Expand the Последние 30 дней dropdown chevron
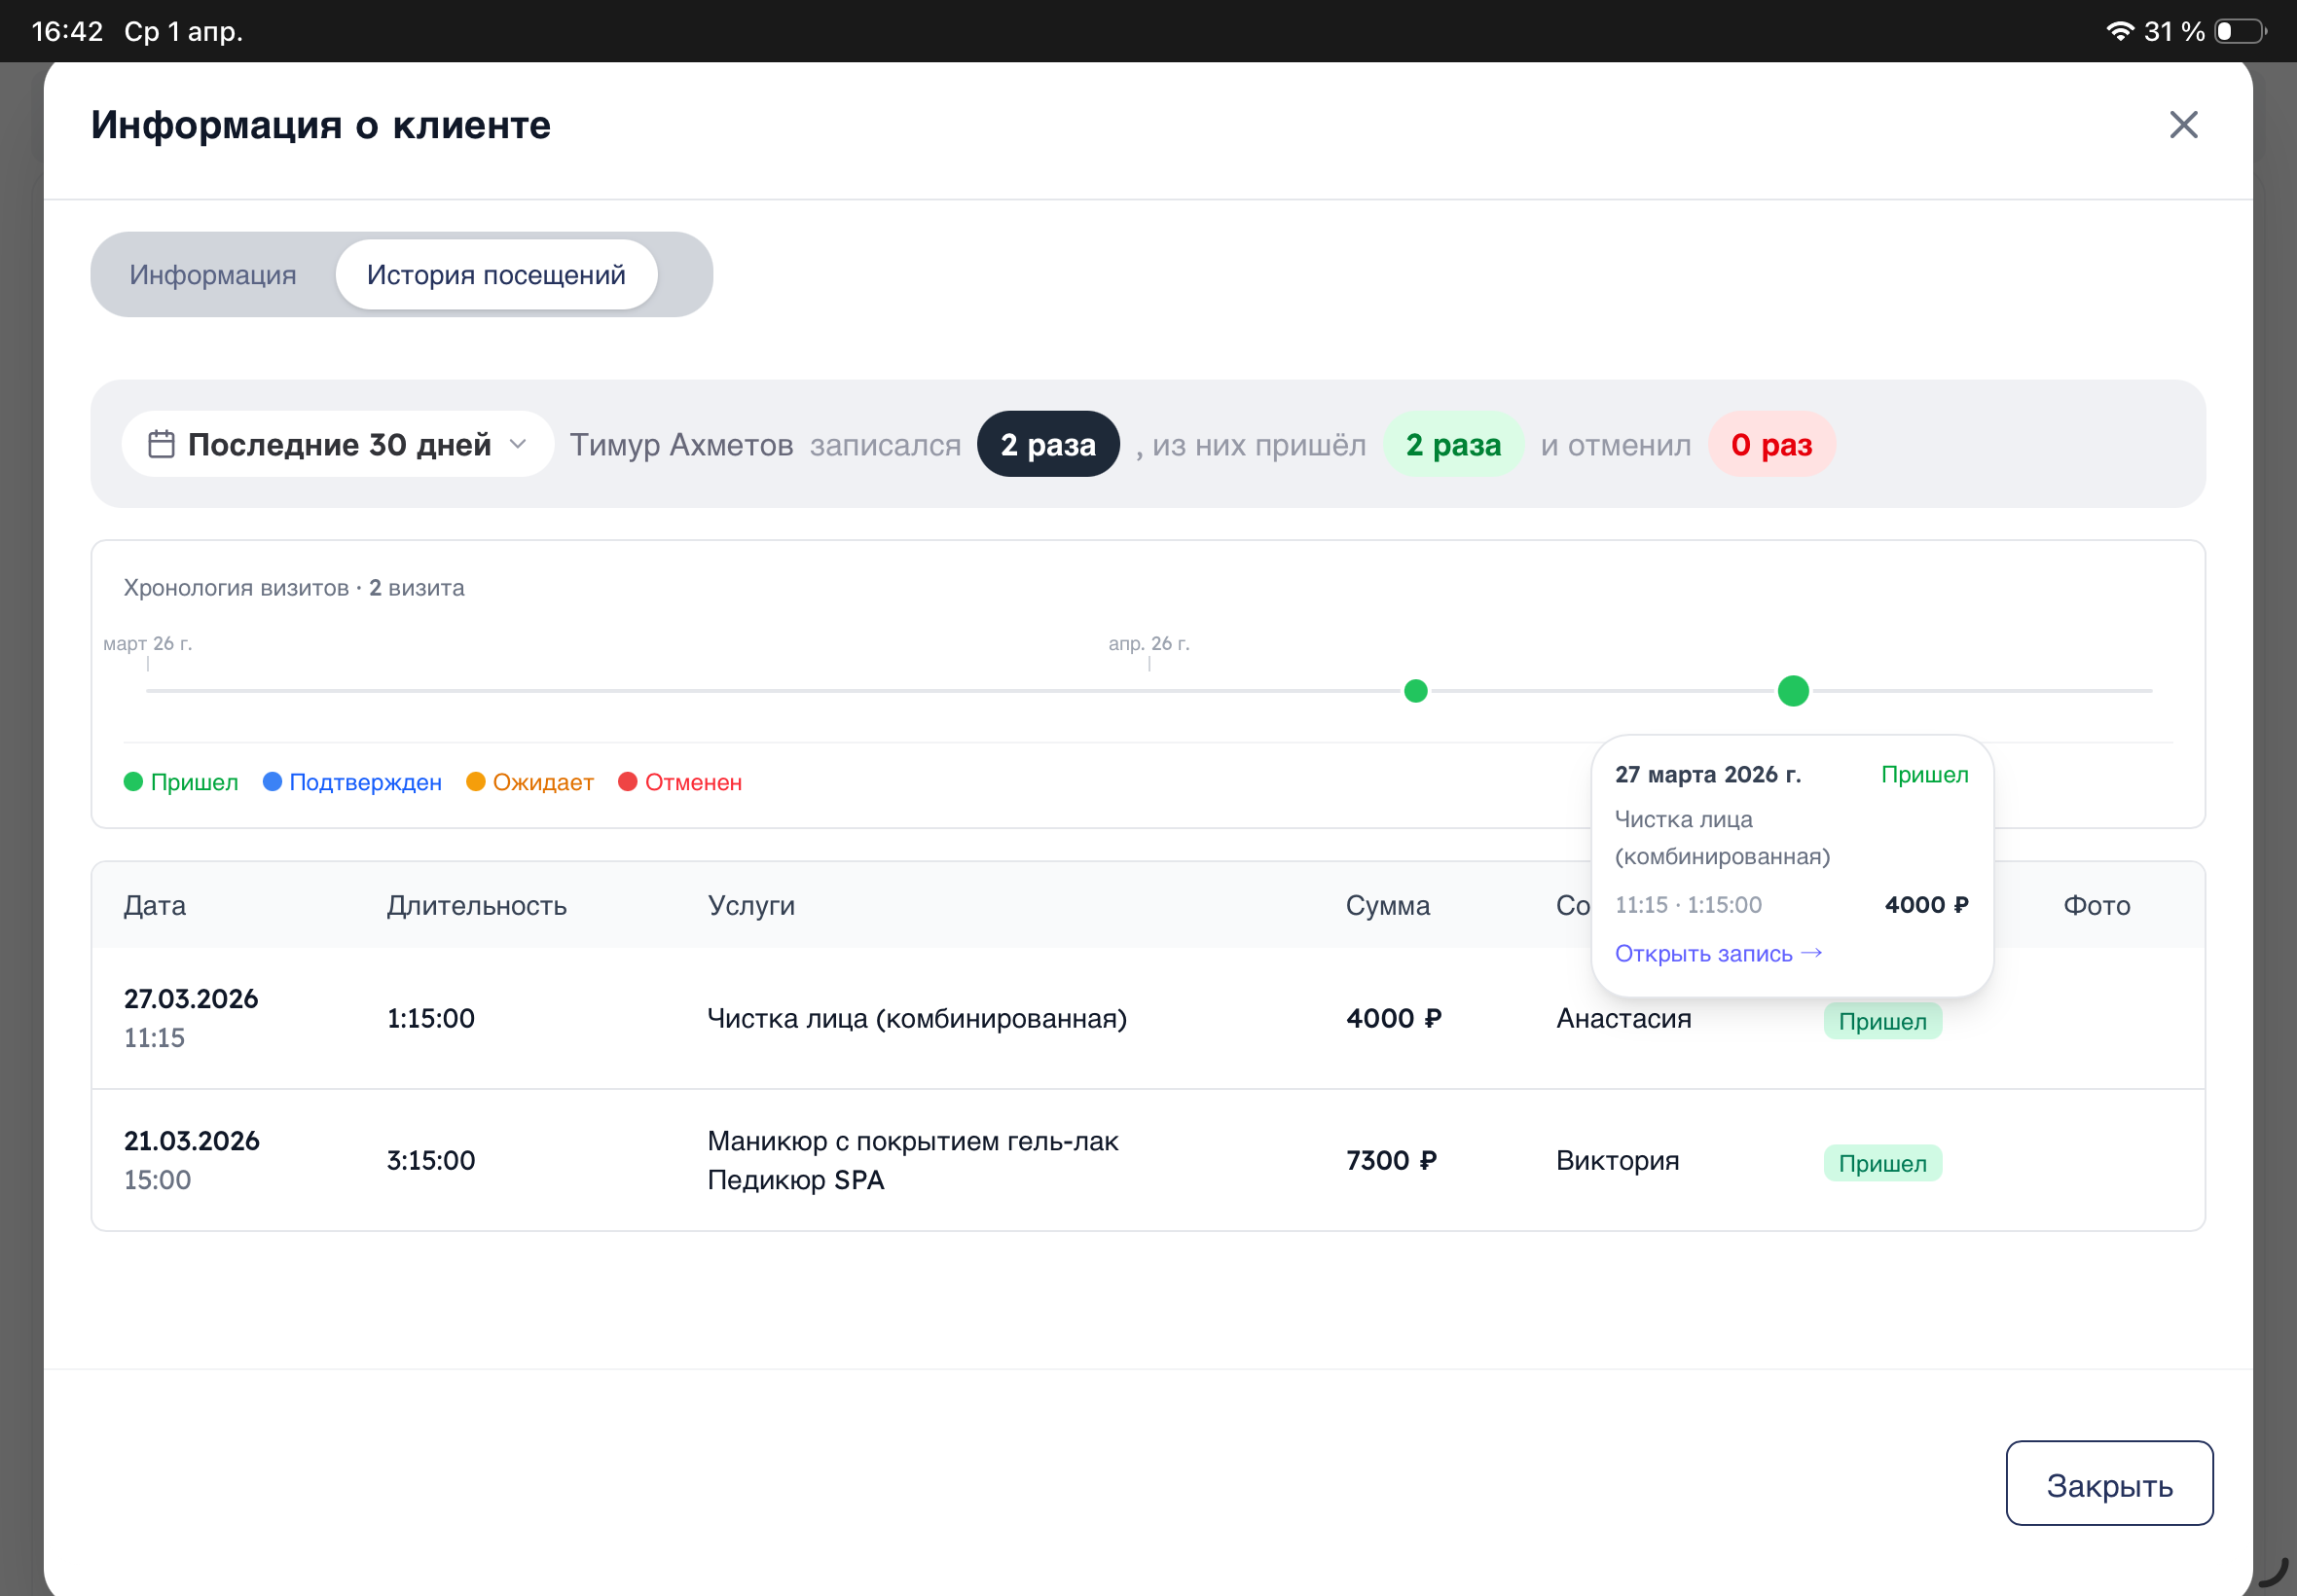This screenshot has height=1596, width=2297. [x=518, y=444]
